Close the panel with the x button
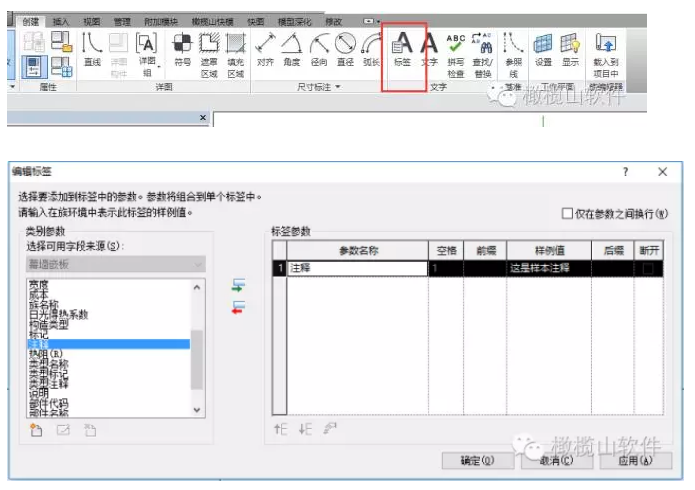The height and width of the screenshot is (490, 695). (203, 118)
